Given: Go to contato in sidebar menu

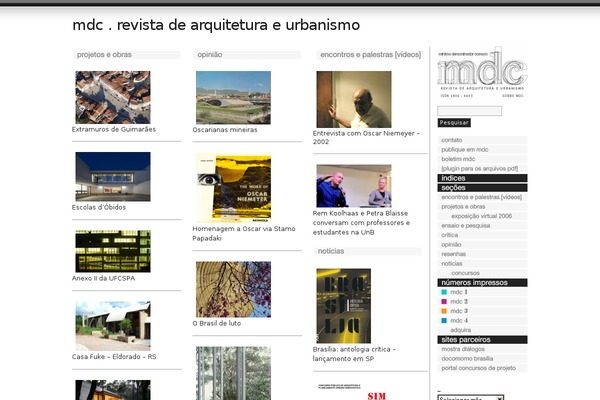Looking at the screenshot, I should (x=452, y=140).
